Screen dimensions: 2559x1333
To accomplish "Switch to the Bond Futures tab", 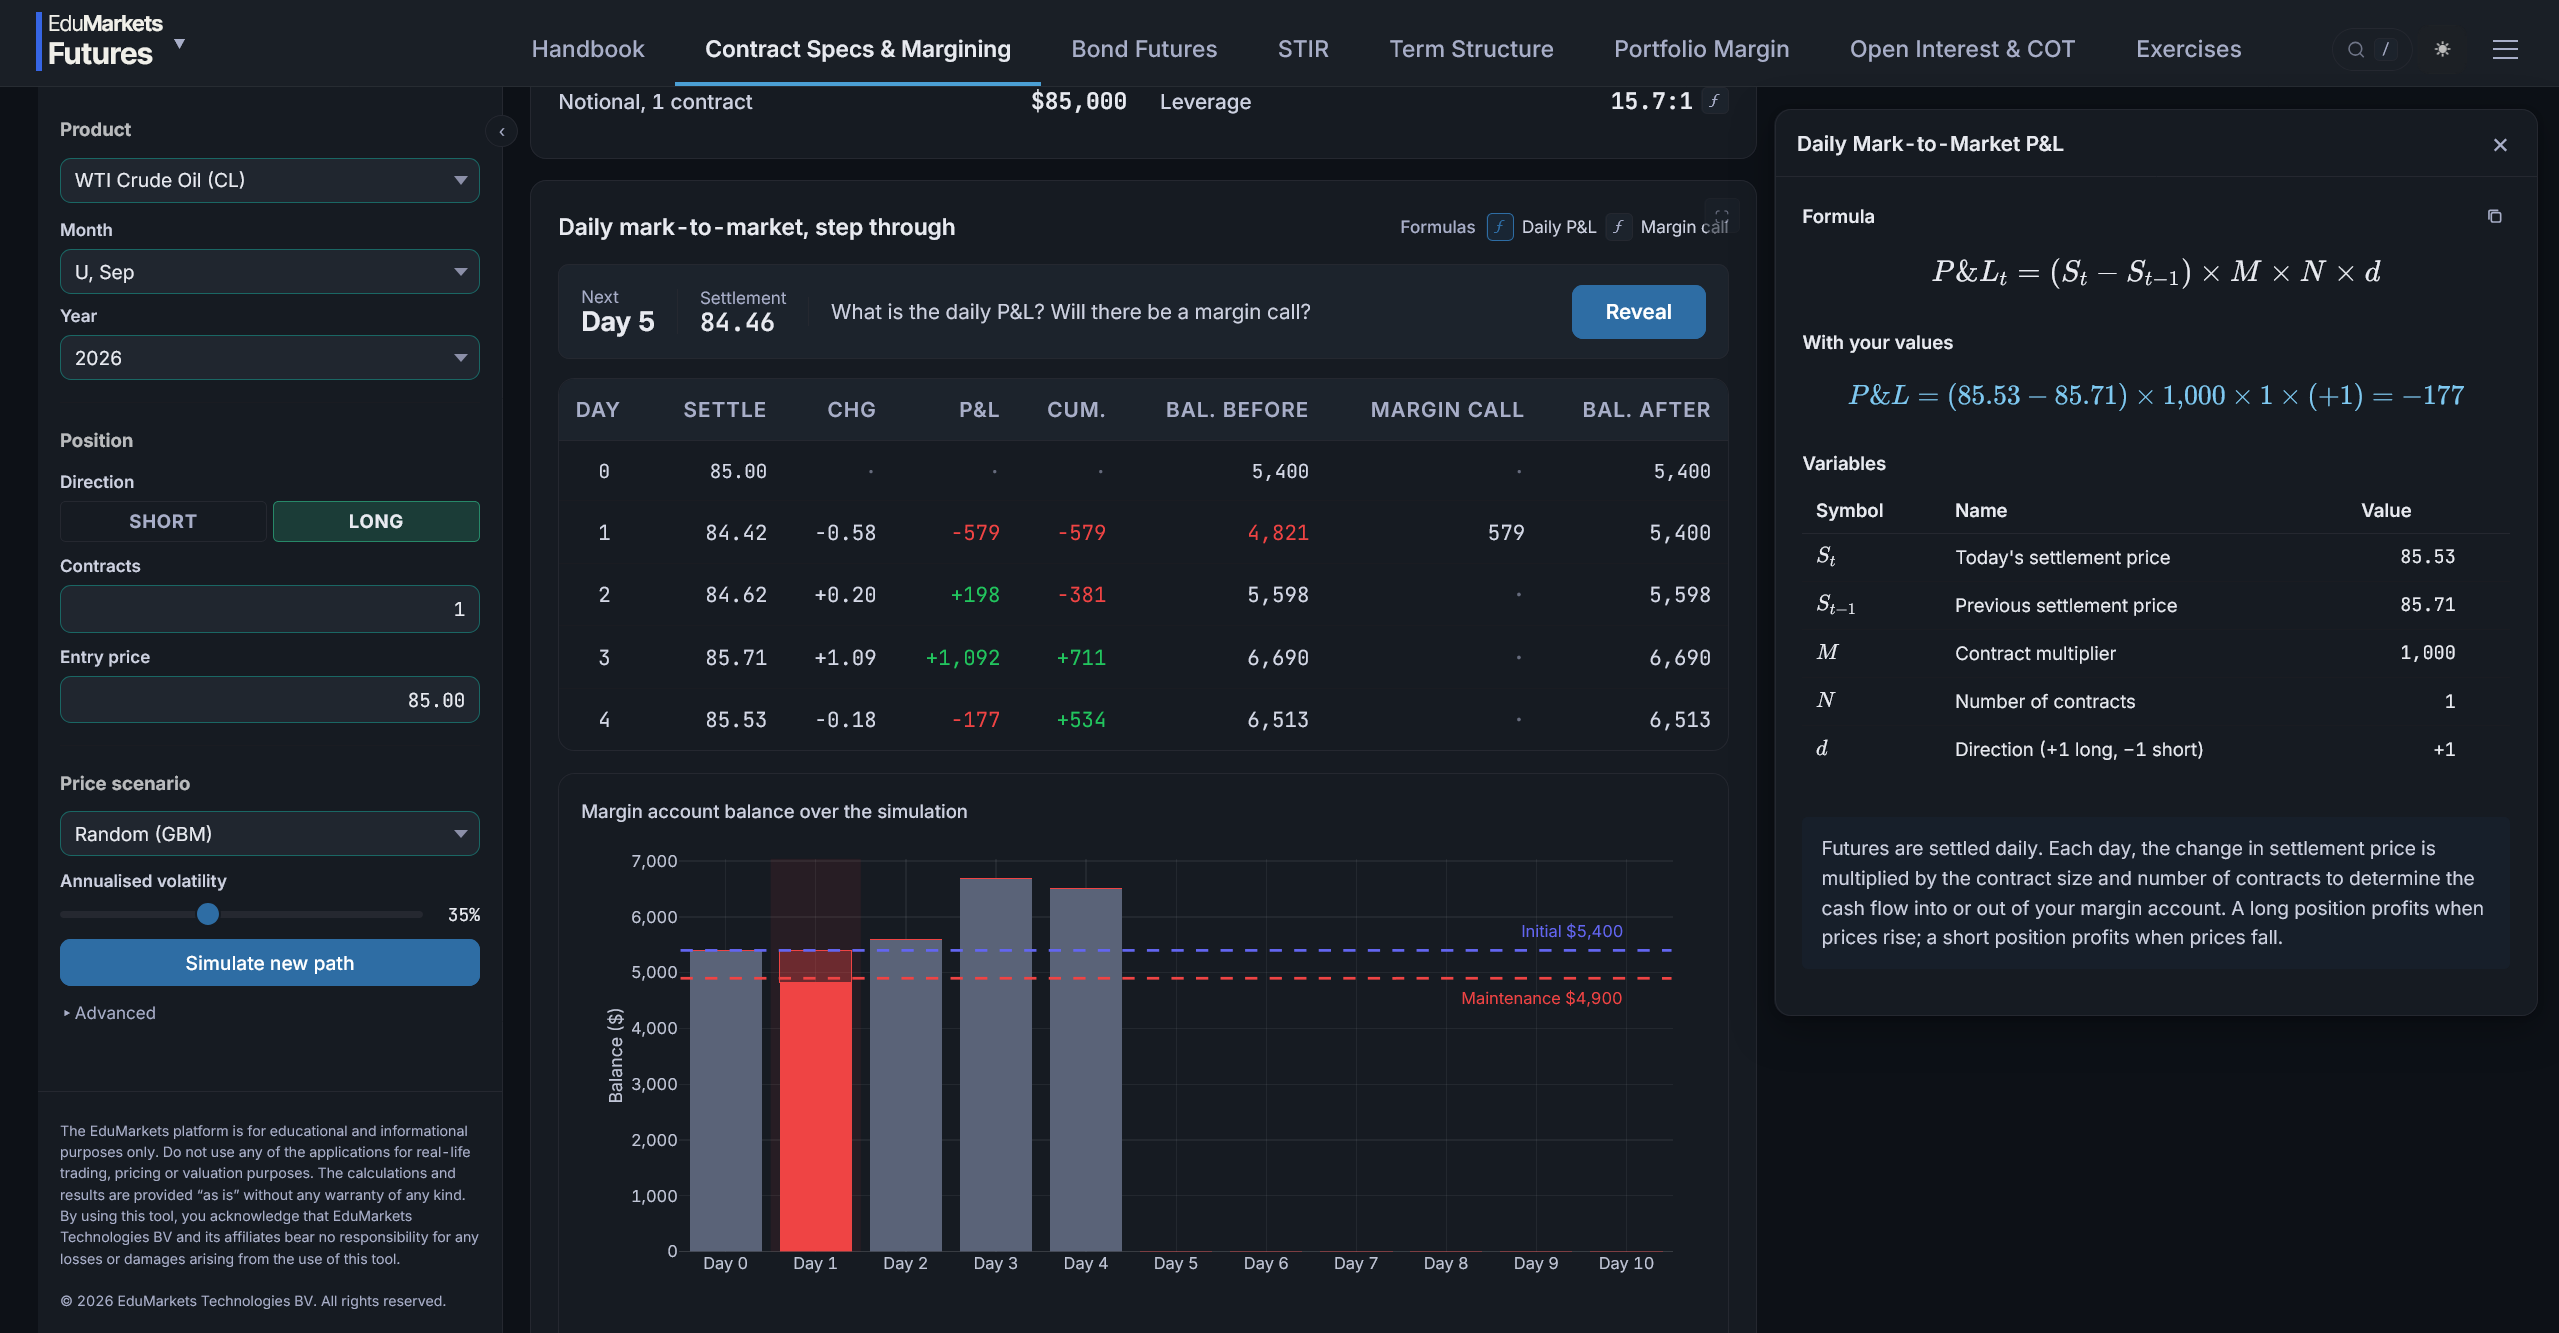I will 1144,49.
